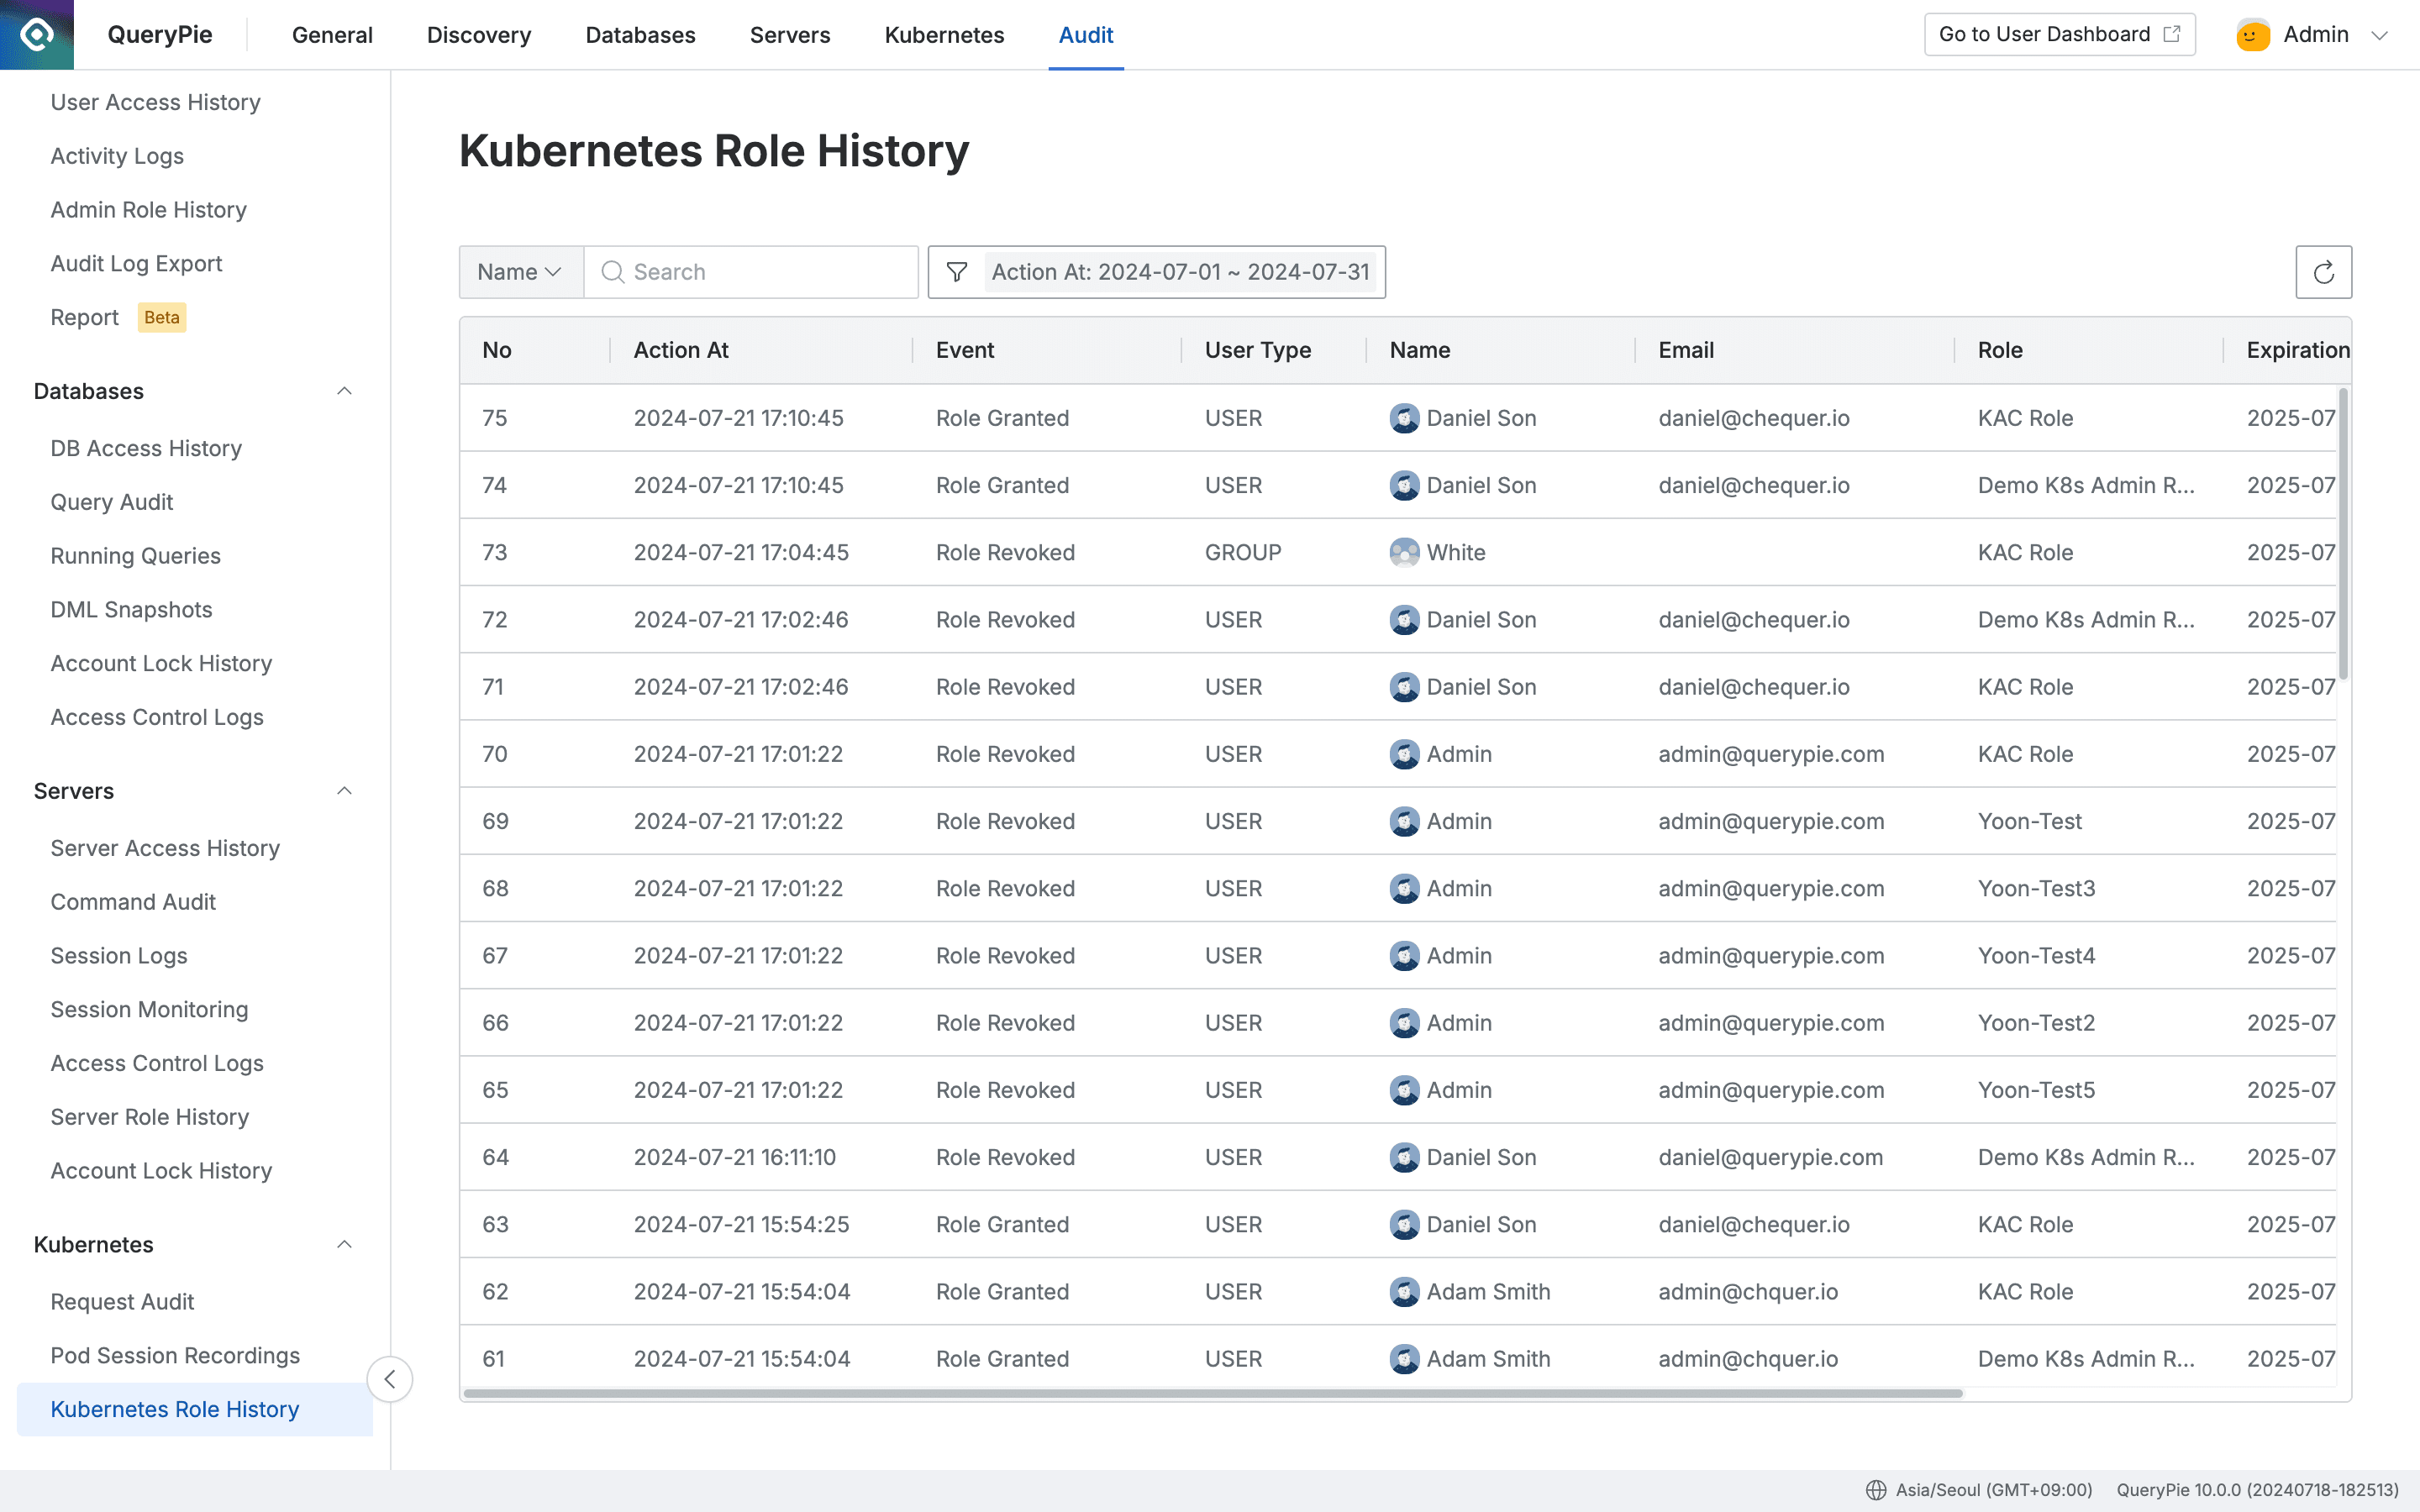Click Daniel Son's avatar in row 75
The image size is (2420, 1512).
[x=1405, y=418]
